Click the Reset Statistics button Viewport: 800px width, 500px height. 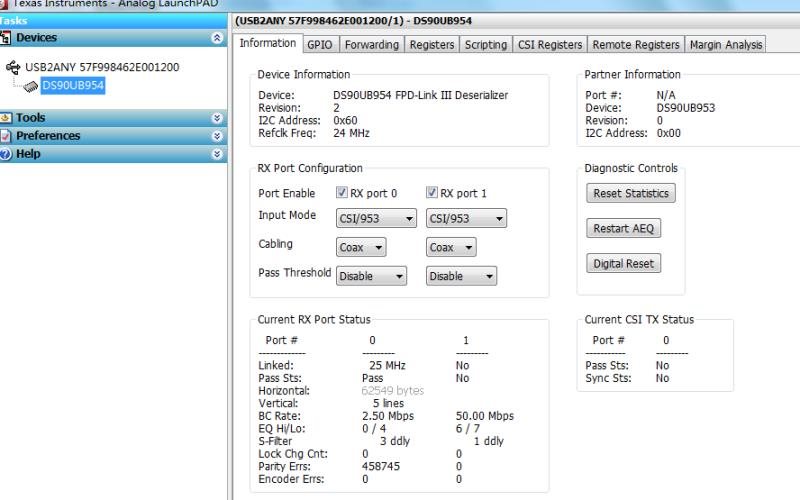(x=631, y=193)
